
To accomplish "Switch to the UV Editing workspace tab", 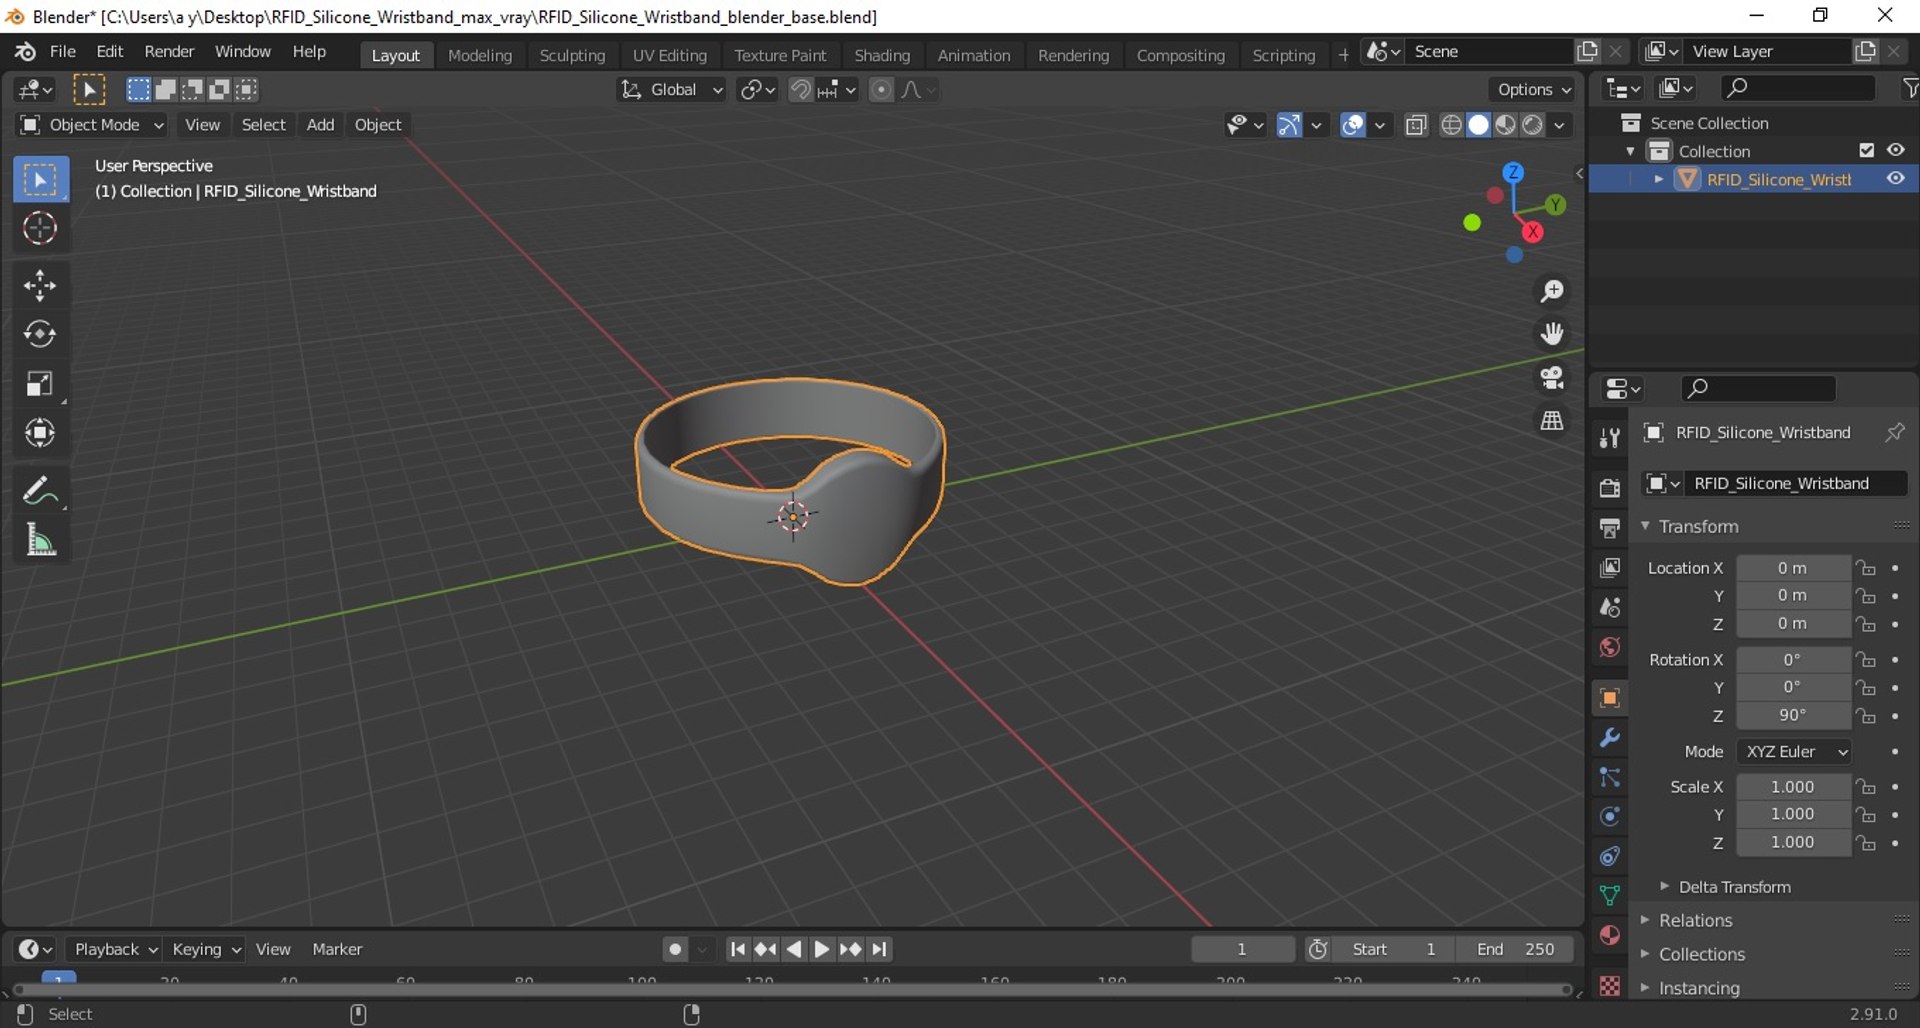I will [x=669, y=55].
